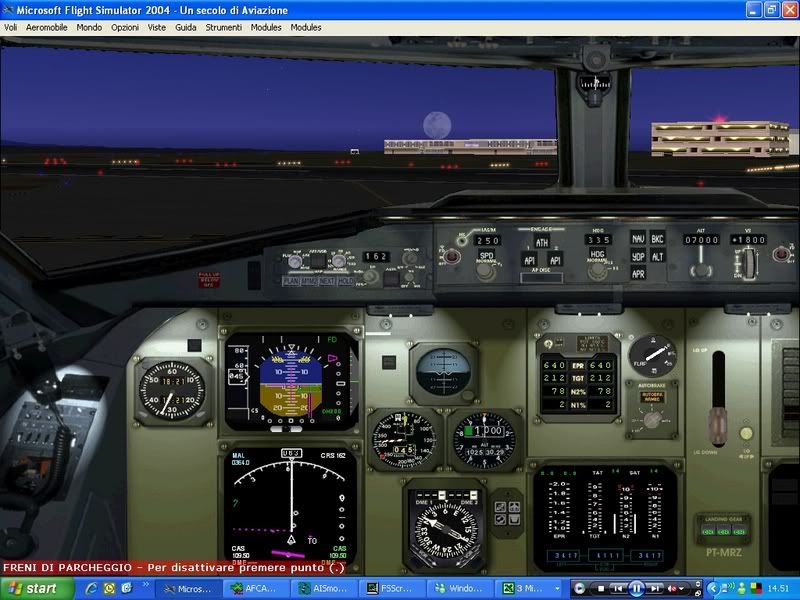Open the Opzioni menu

click(125, 28)
